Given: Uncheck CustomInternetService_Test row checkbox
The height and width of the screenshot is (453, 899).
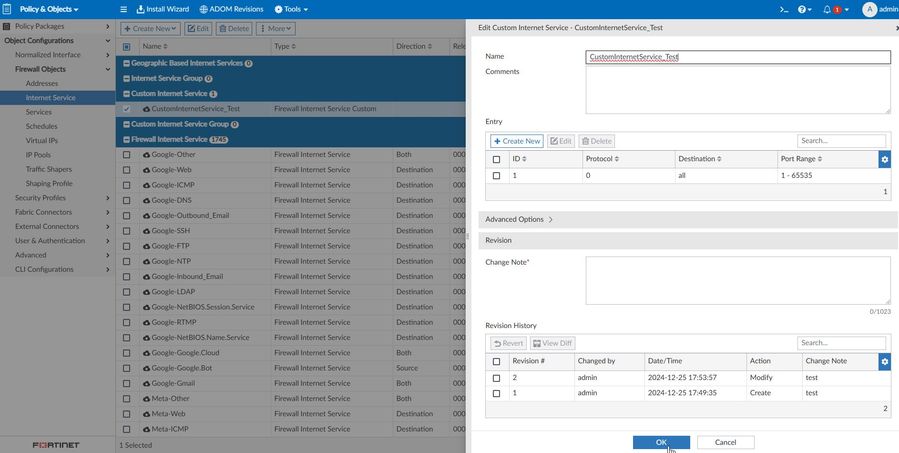Looking at the screenshot, I should pos(127,109).
